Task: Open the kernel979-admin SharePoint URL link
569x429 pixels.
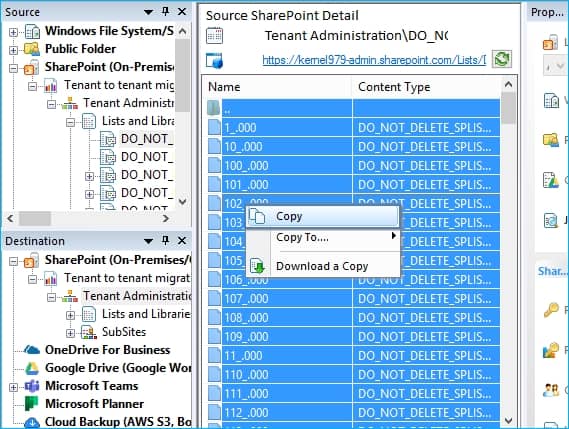Action: [374, 60]
